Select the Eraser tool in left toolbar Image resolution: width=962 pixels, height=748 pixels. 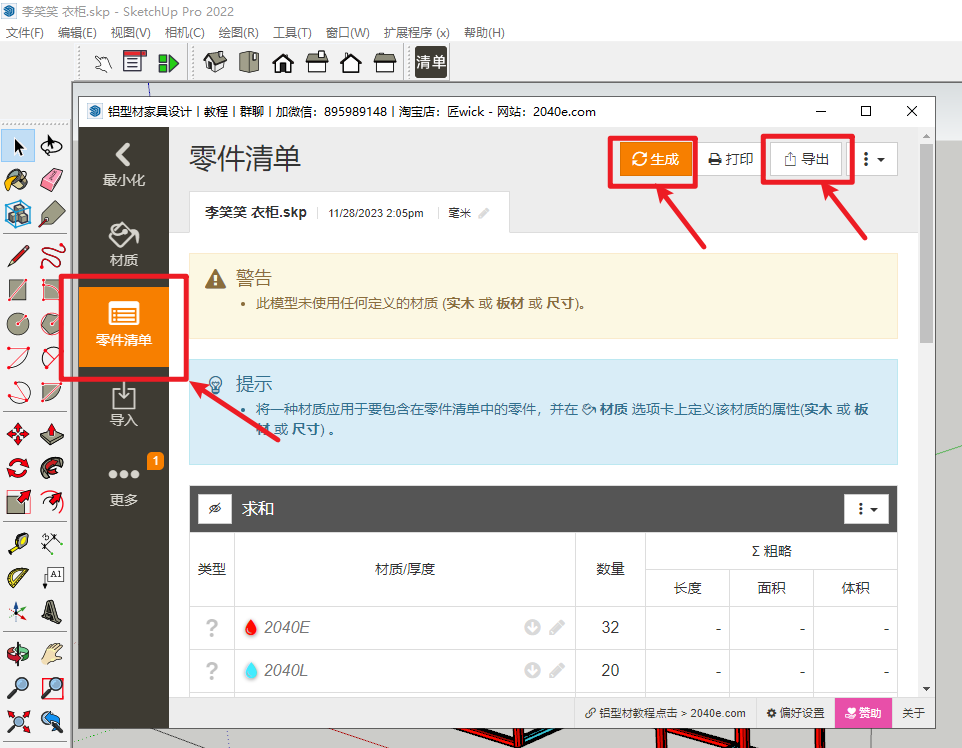pos(52,180)
